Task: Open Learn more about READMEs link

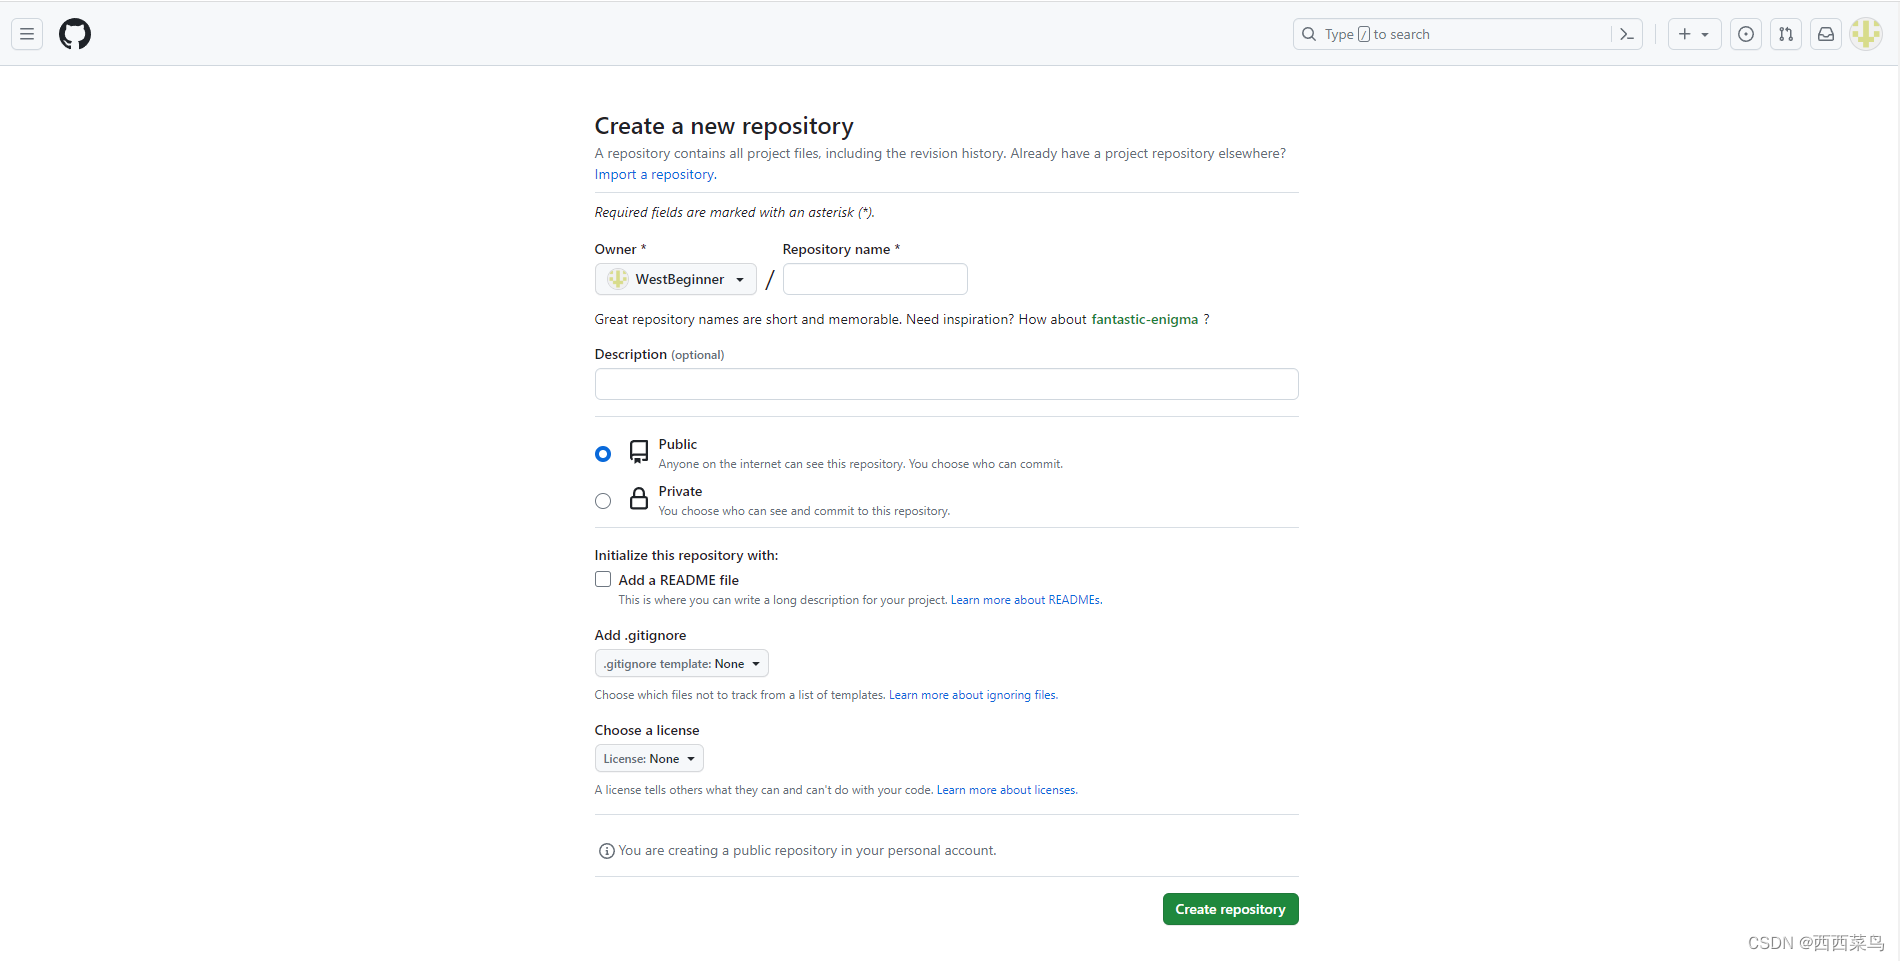Action: coord(1025,600)
